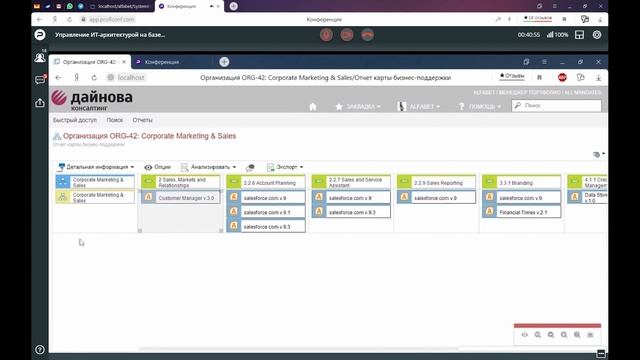
Task: Reload the inner localhost page
Action: pos(94,78)
